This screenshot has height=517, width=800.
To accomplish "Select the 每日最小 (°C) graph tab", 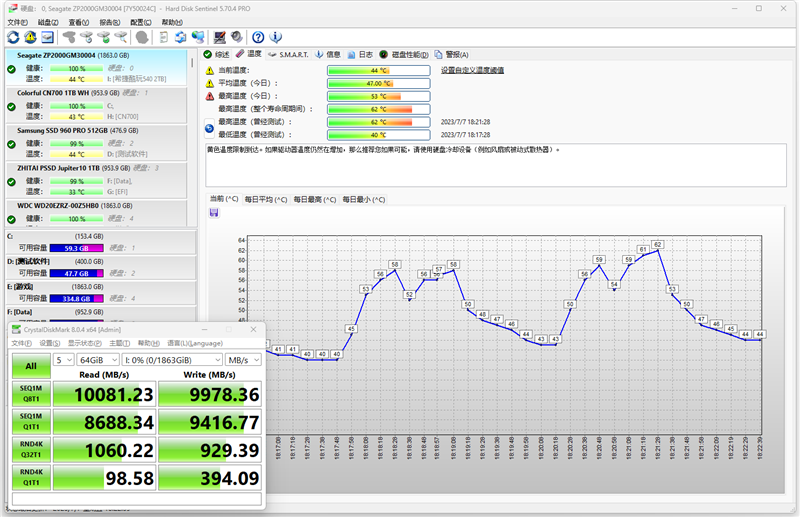I will pyautogui.click(x=364, y=200).
